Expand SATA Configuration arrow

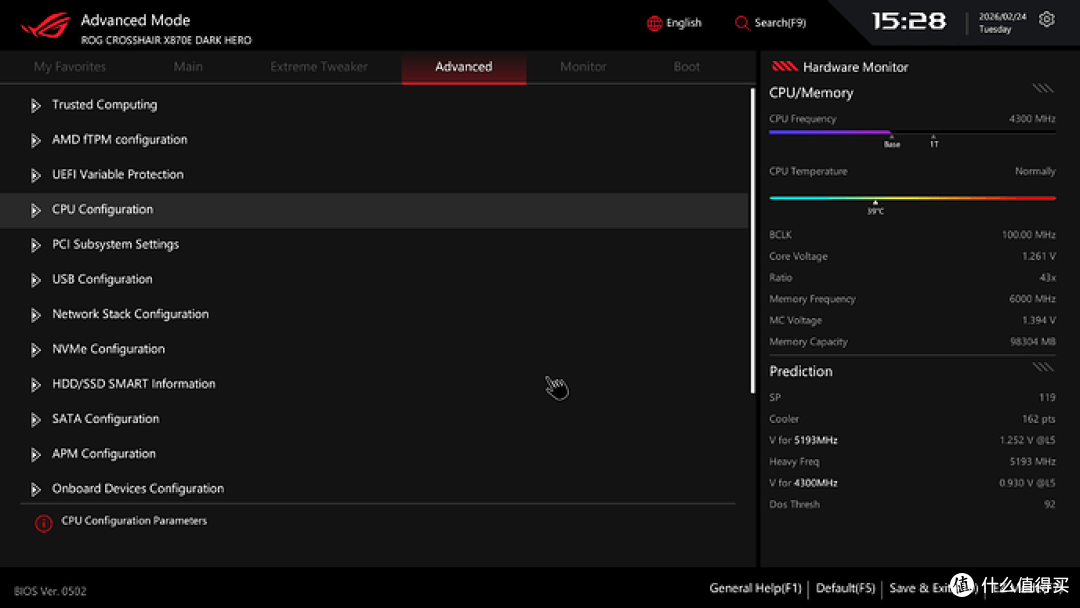(36, 419)
